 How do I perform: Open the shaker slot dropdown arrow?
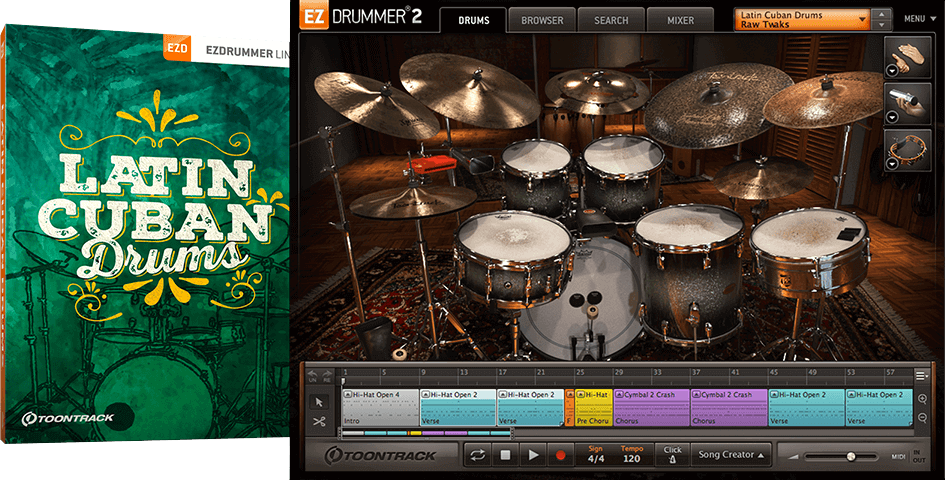[x=892, y=117]
